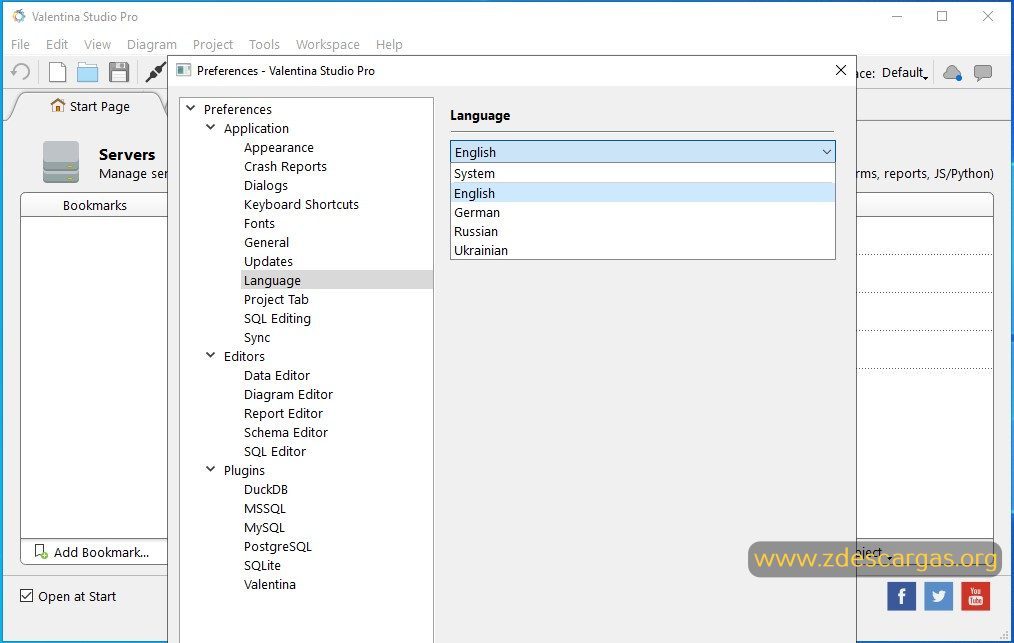Select Appearance in preferences tree
The width and height of the screenshot is (1014, 643).
pos(279,147)
